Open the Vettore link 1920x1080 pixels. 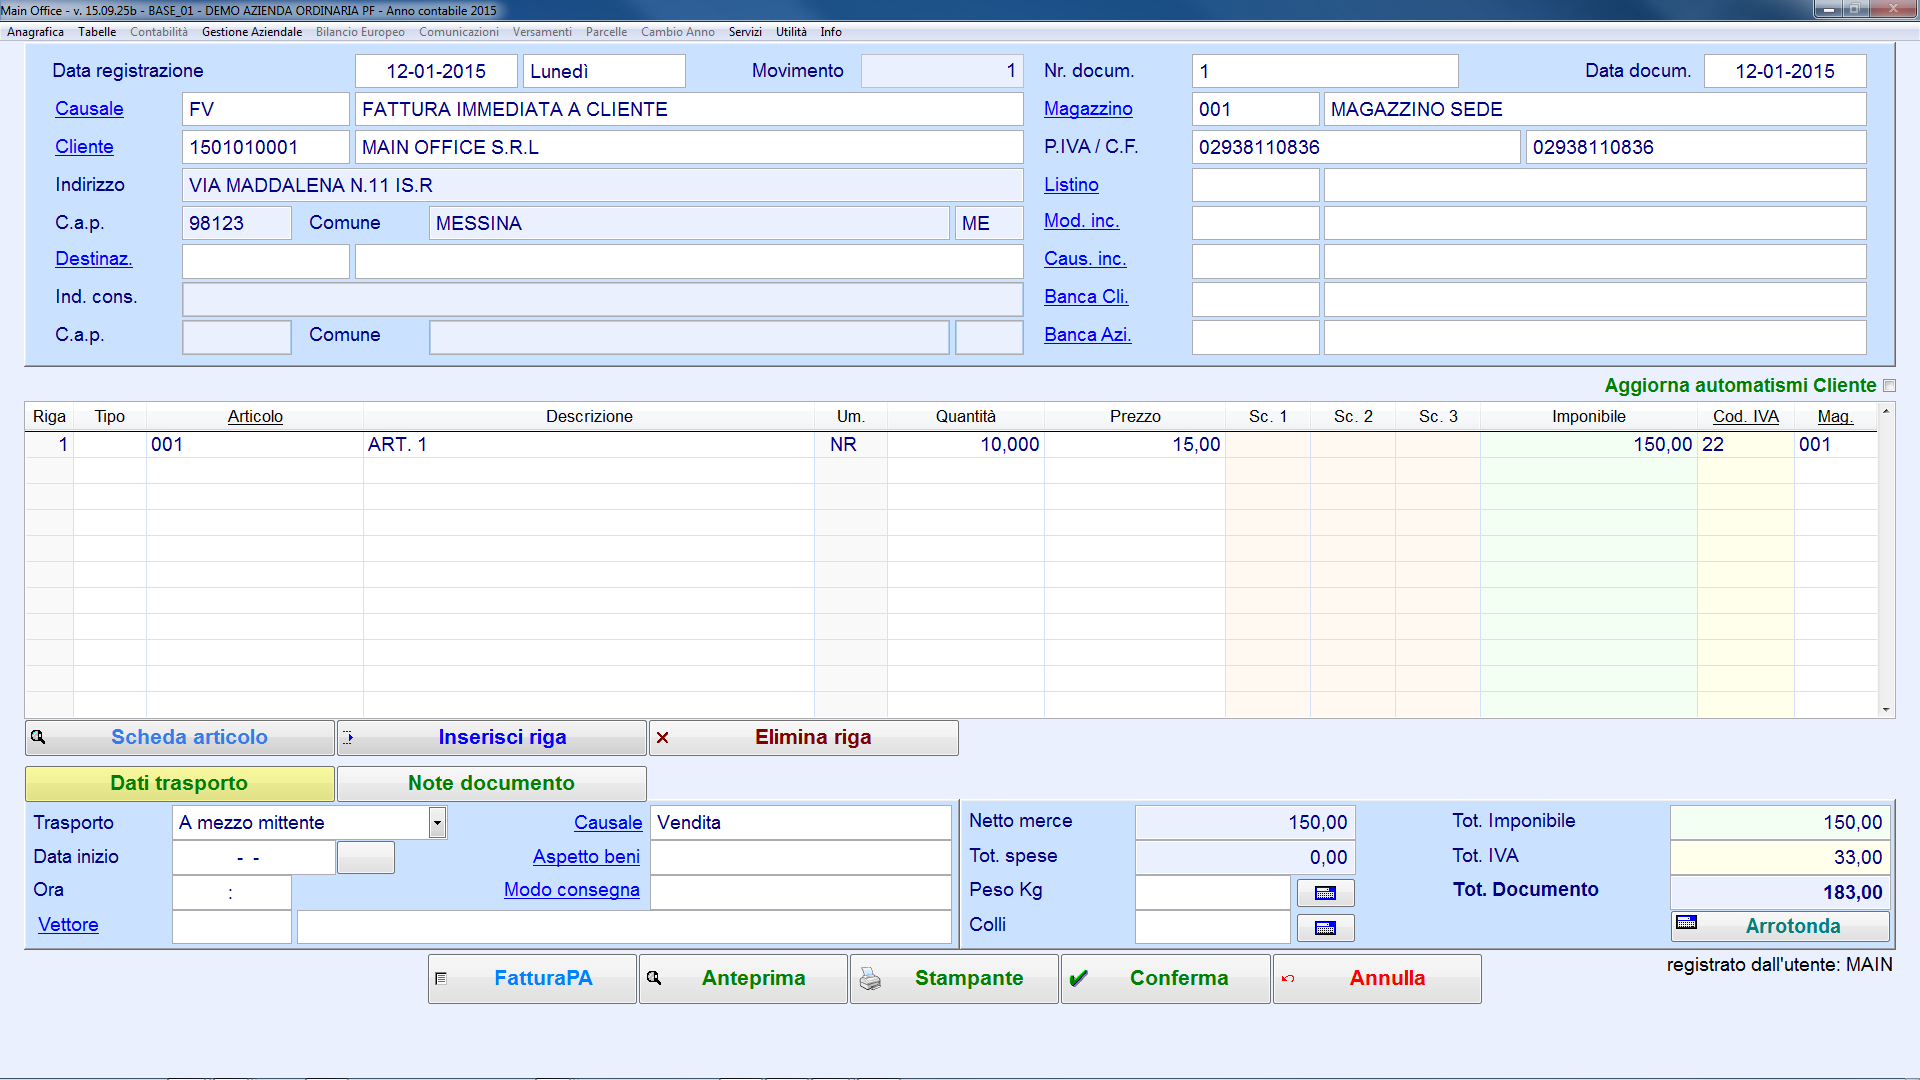68,925
